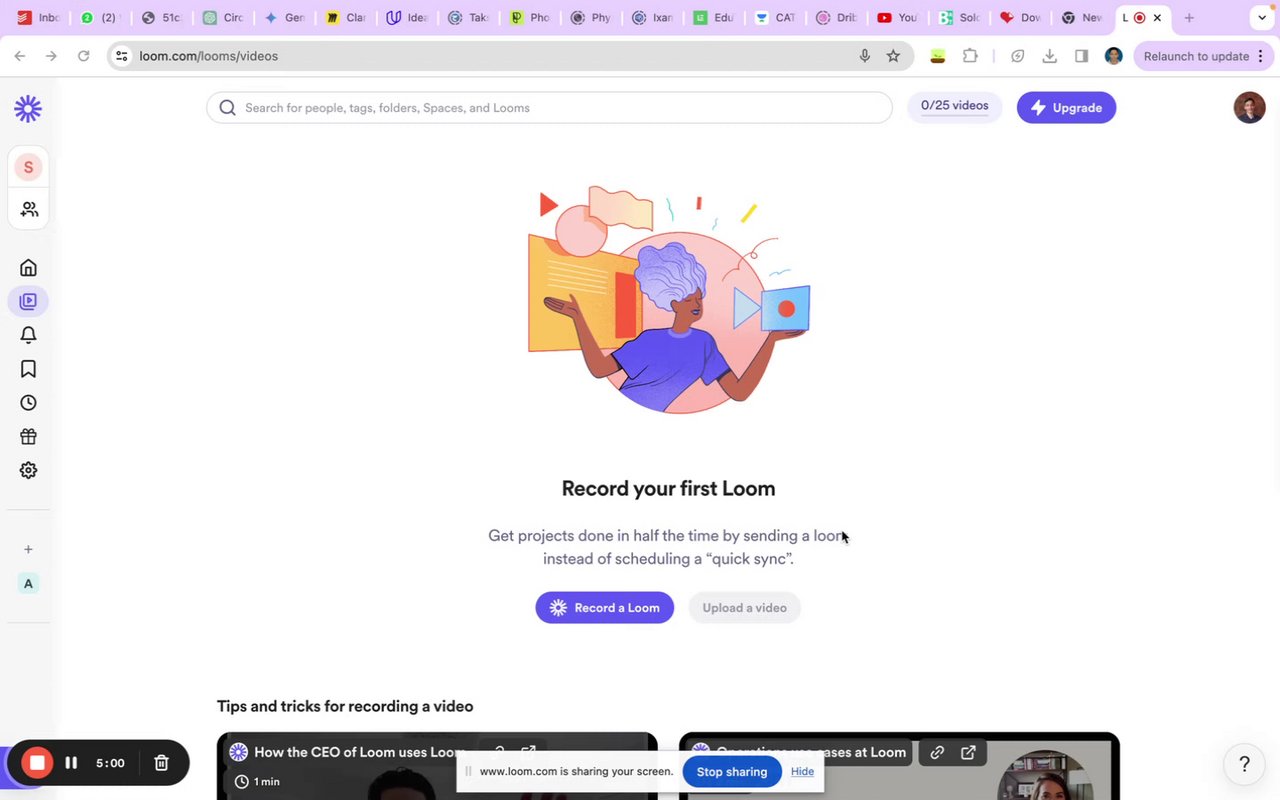Go forward in browser history

pos(51,56)
